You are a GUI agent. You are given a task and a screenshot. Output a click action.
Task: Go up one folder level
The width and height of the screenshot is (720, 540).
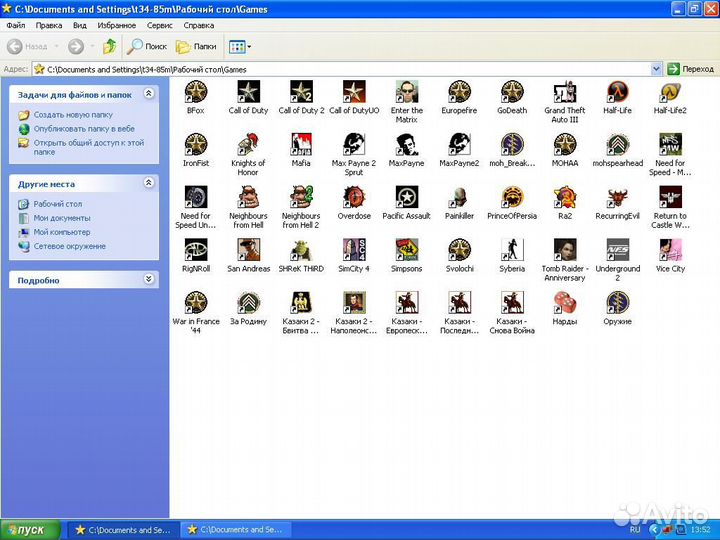tap(110, 46)
